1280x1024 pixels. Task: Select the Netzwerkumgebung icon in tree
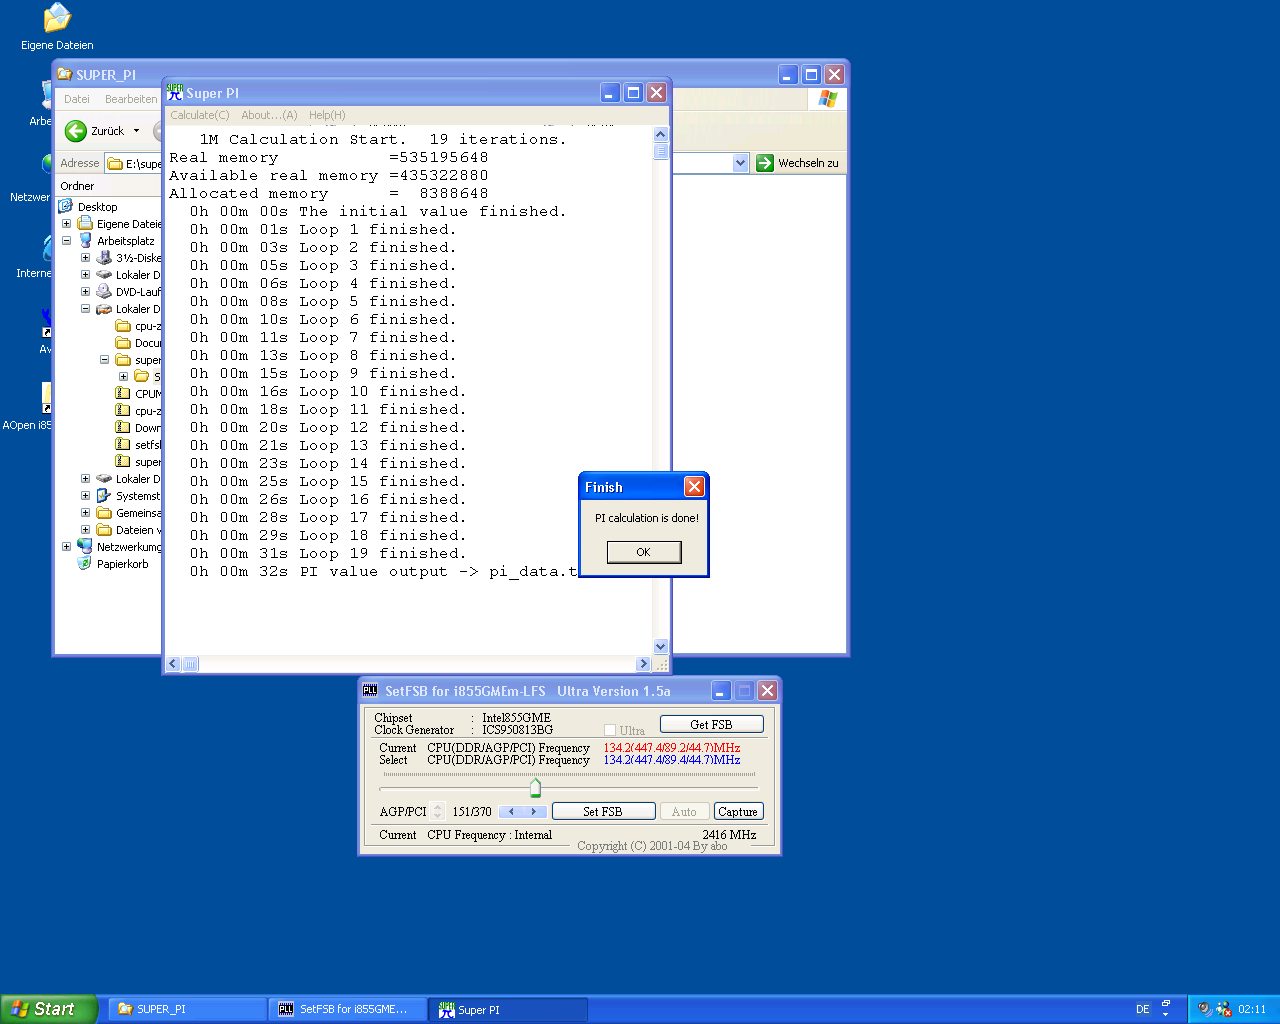85,546
